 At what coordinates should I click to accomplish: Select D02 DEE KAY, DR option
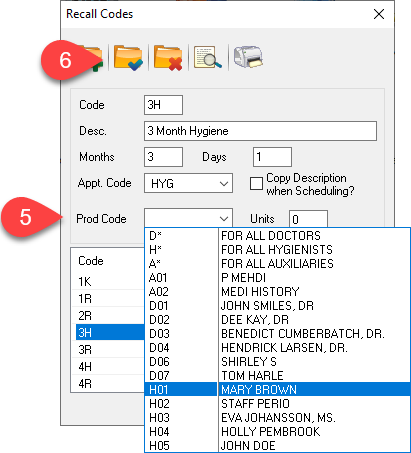tap(277, 320)
